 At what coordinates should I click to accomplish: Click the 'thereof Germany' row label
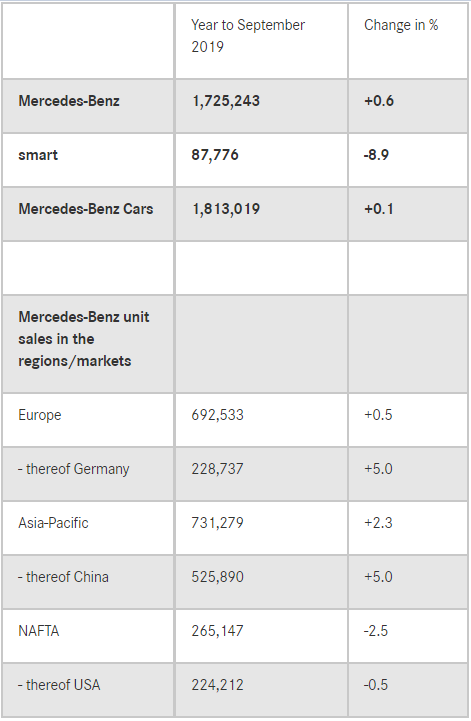[x=74, y=469]
